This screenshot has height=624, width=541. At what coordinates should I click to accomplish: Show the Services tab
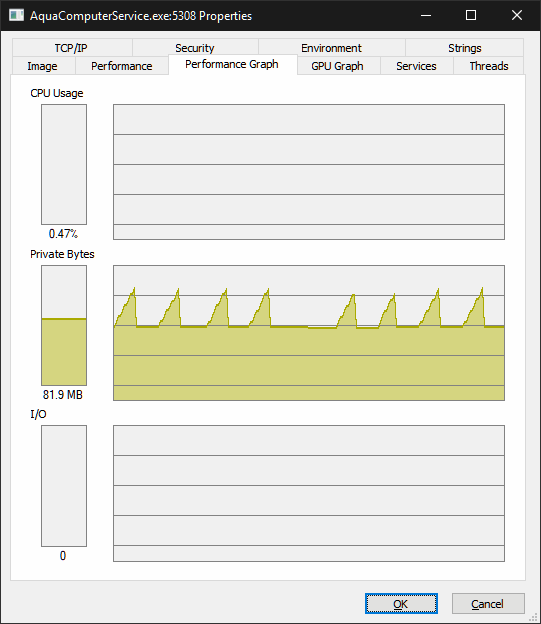[416, 66]
